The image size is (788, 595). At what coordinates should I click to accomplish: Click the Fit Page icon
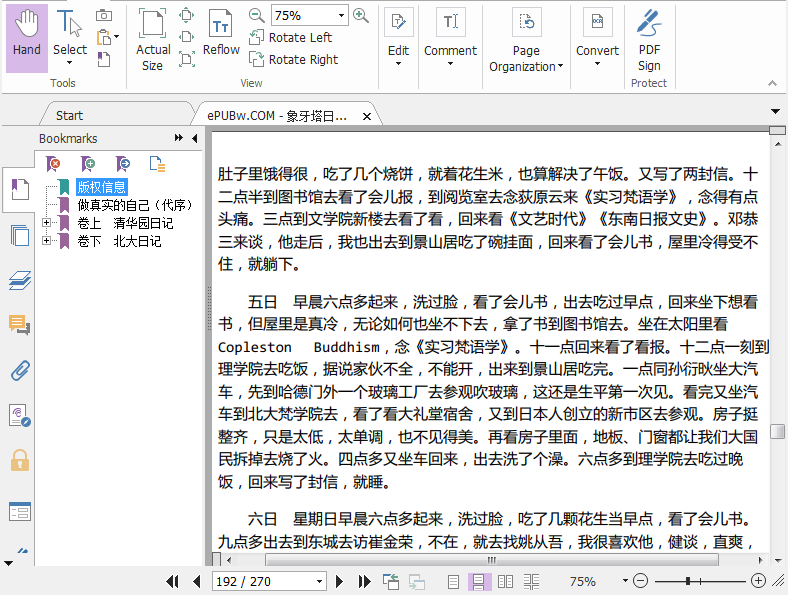[186, 15]
